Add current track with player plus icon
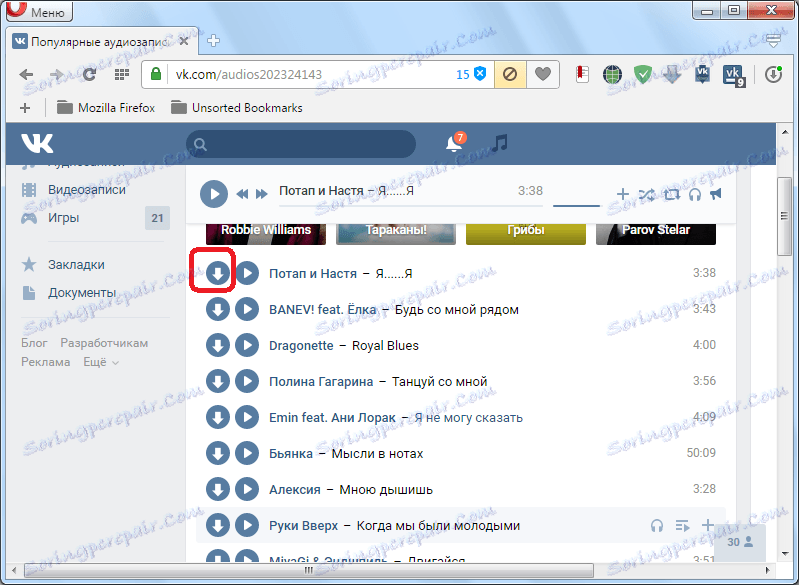Image resolution: width=799 pixels, height=585 pixels. (622, 194)
